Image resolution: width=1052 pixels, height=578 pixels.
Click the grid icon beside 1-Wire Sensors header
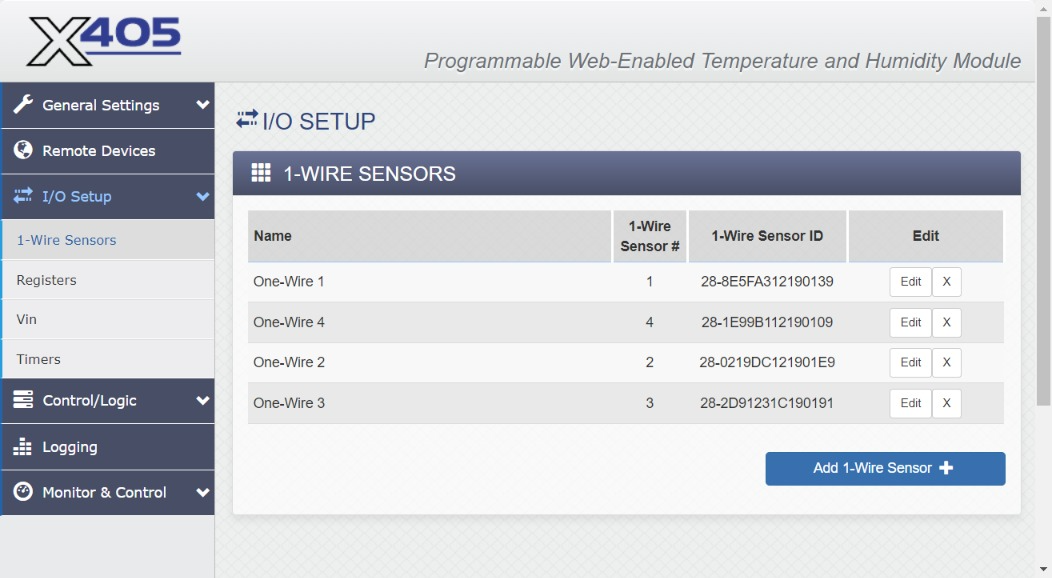point(261,173)
